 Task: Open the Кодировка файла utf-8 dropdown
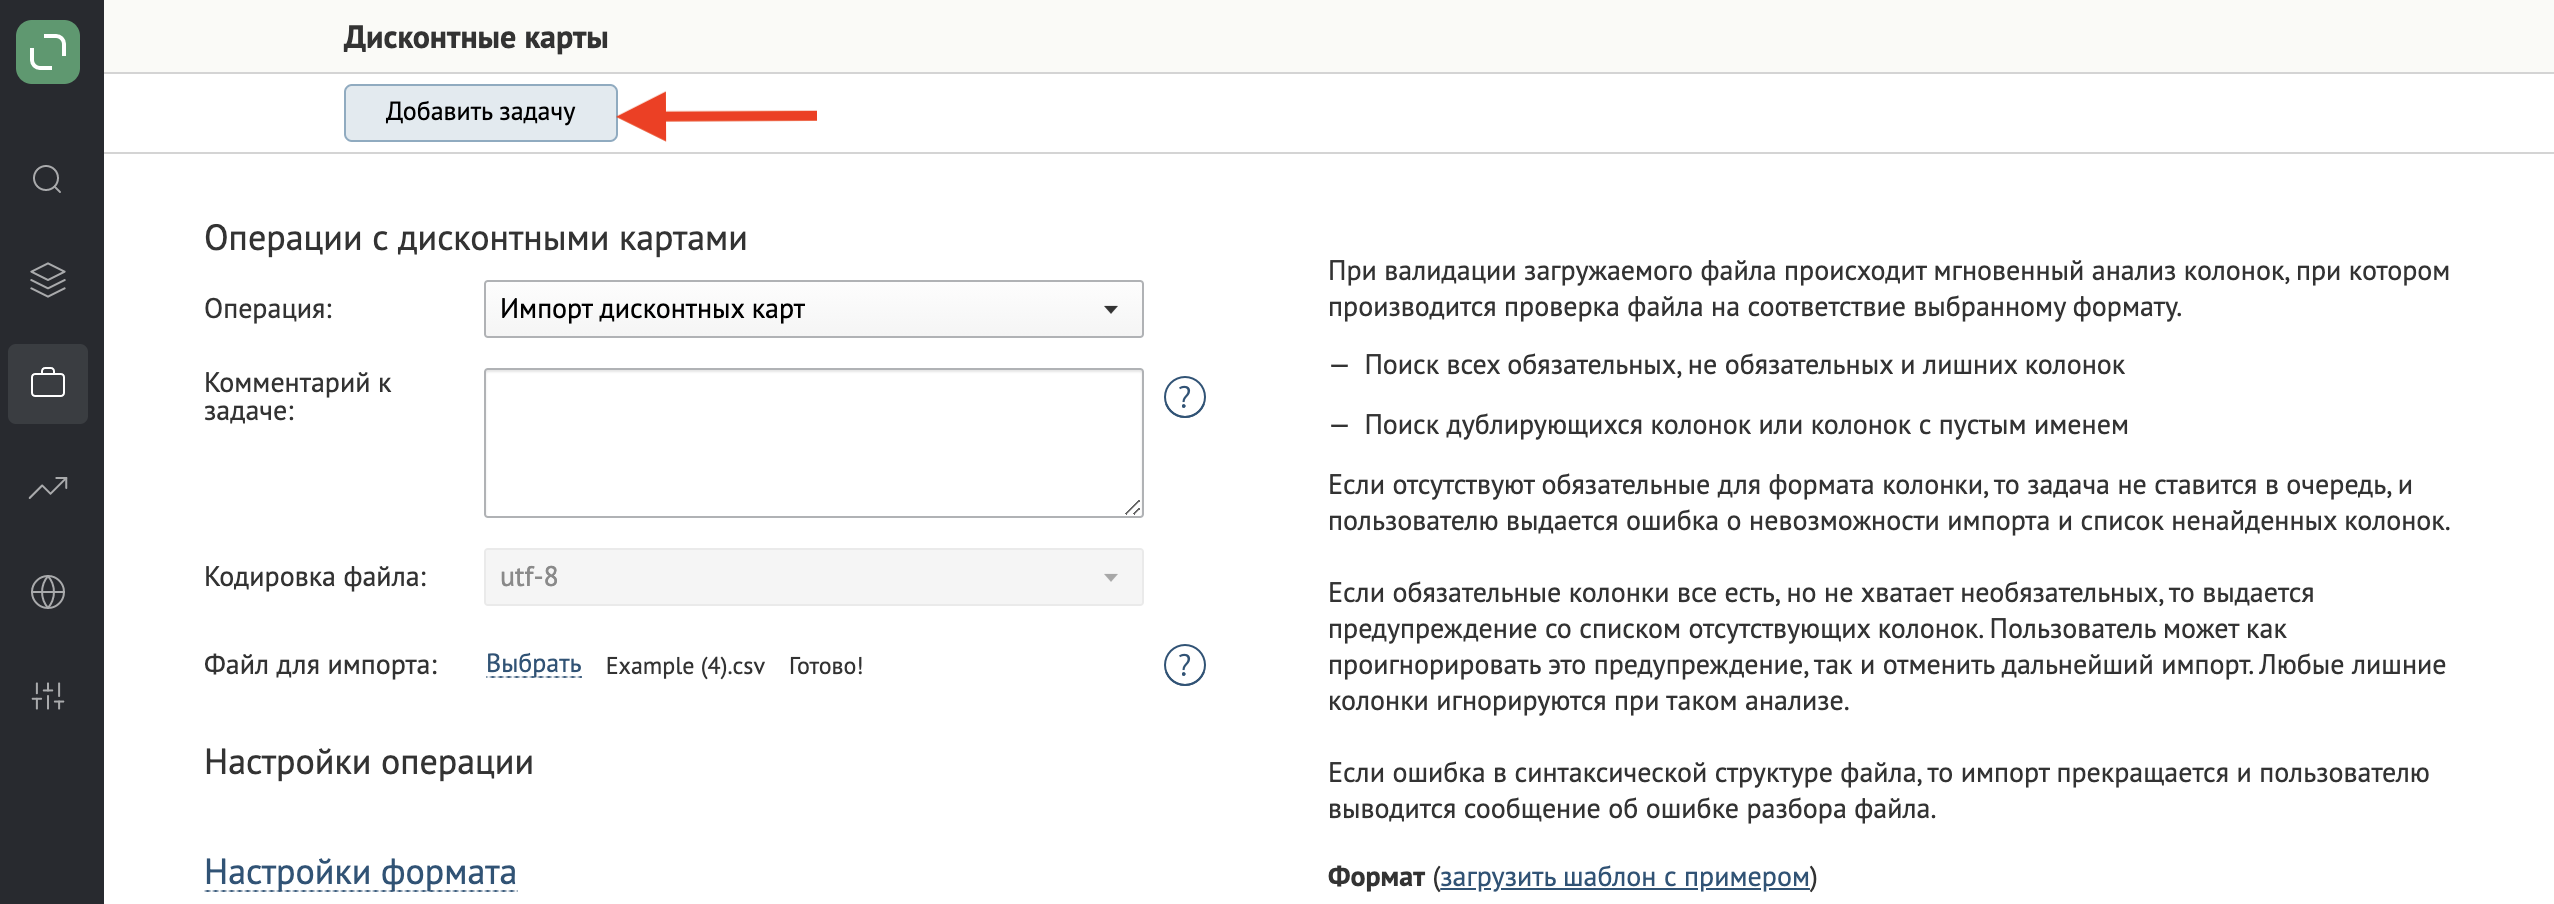click(813, 577)
